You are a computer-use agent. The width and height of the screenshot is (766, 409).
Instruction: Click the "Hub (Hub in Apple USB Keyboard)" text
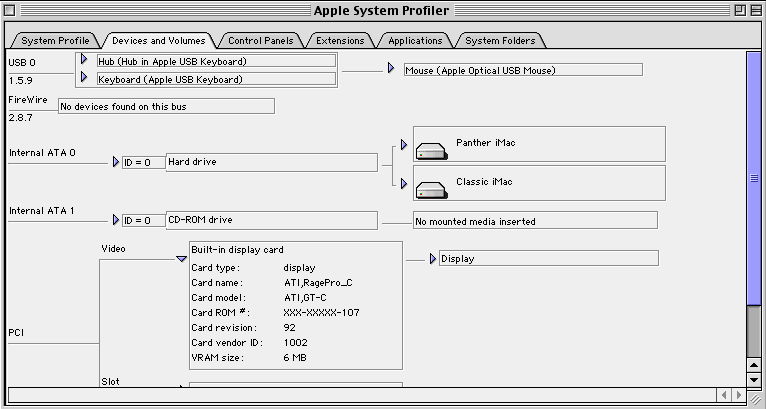click(x=172, y=62)
